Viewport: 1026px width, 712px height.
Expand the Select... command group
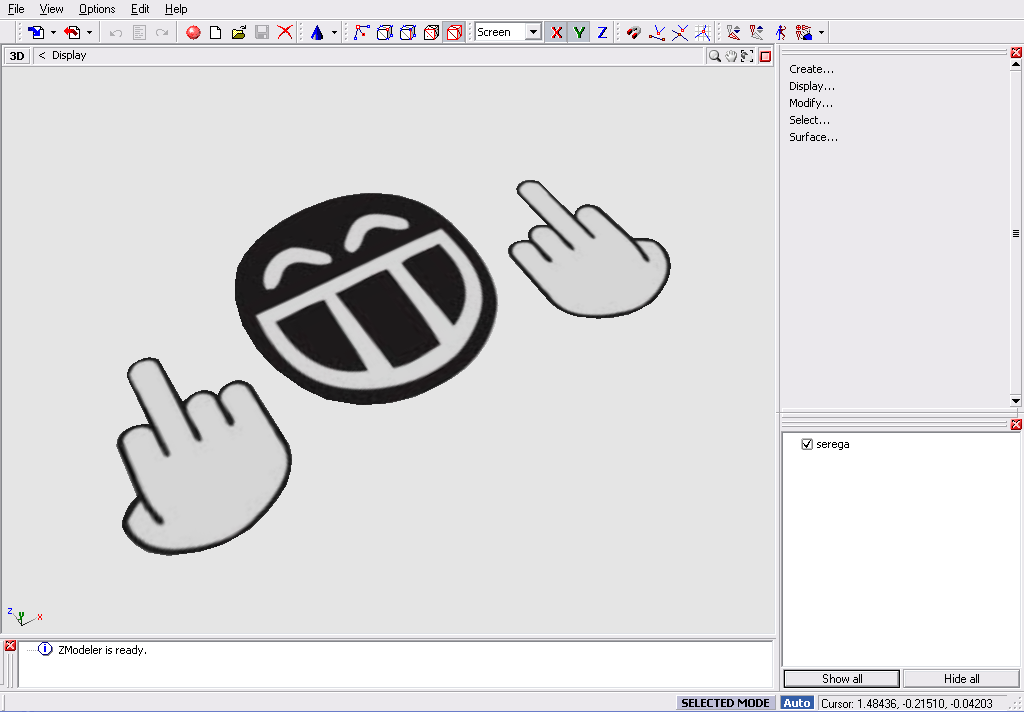809,120
